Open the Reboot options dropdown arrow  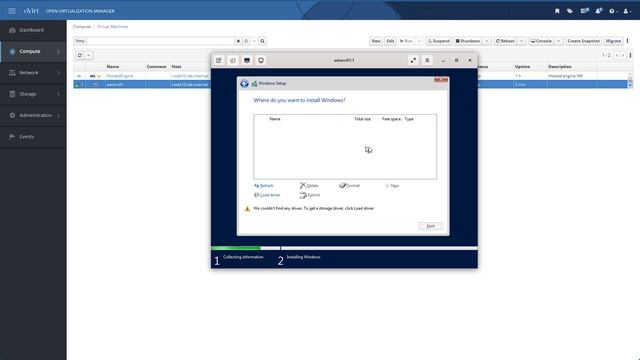click(x=521, y=41)
